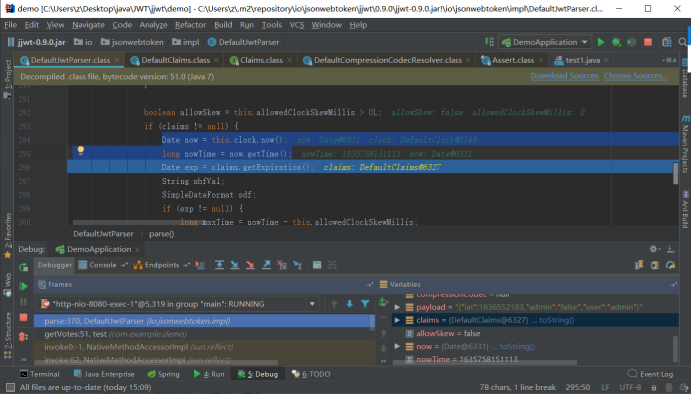This screenshot has width=691, height=394.
Task: Close the DefaultJwtParser.class tab
Action: coord(117,60)
